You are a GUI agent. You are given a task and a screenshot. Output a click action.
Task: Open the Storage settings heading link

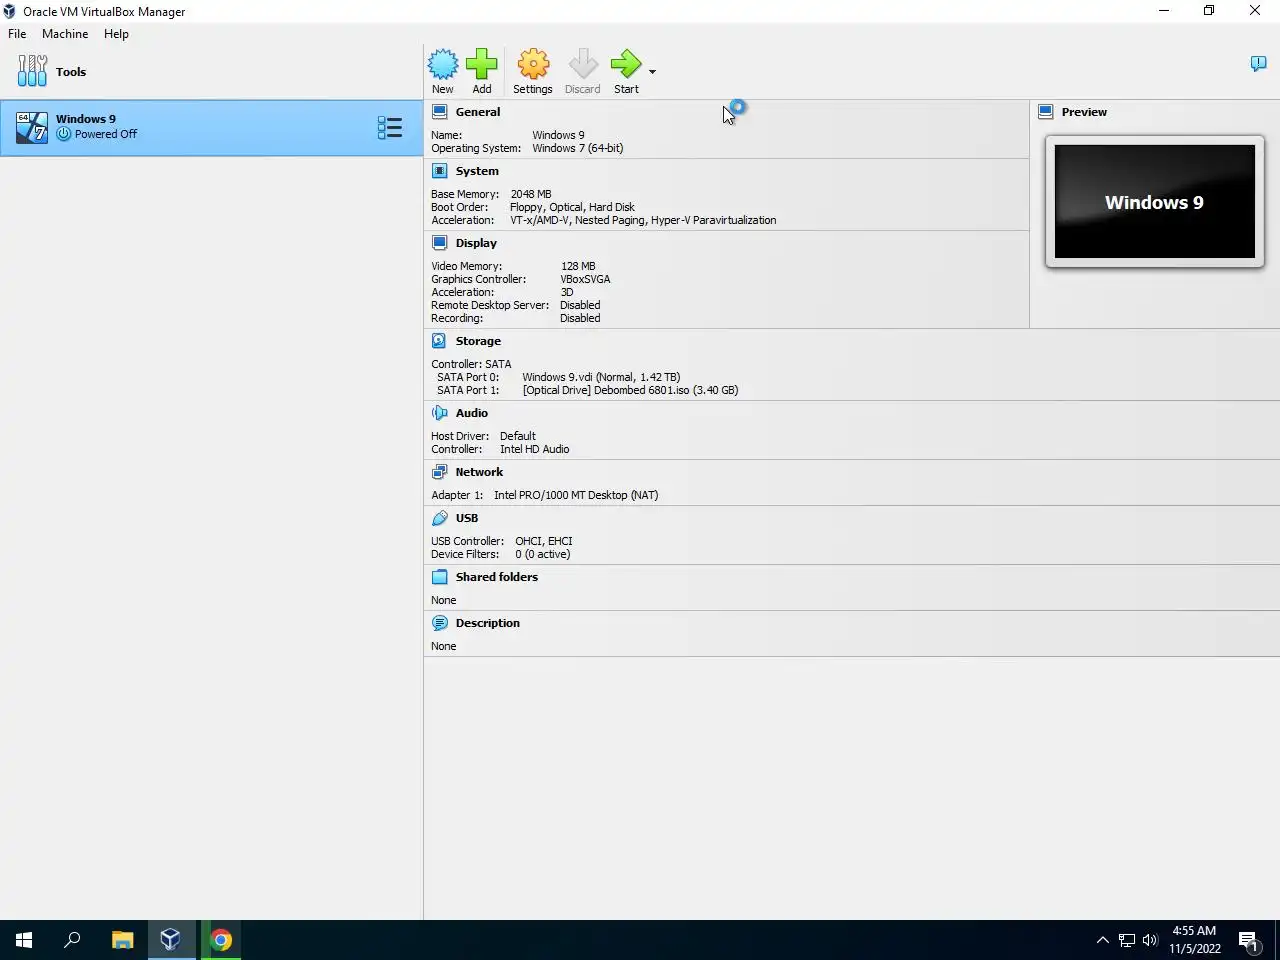click(478, 341)
